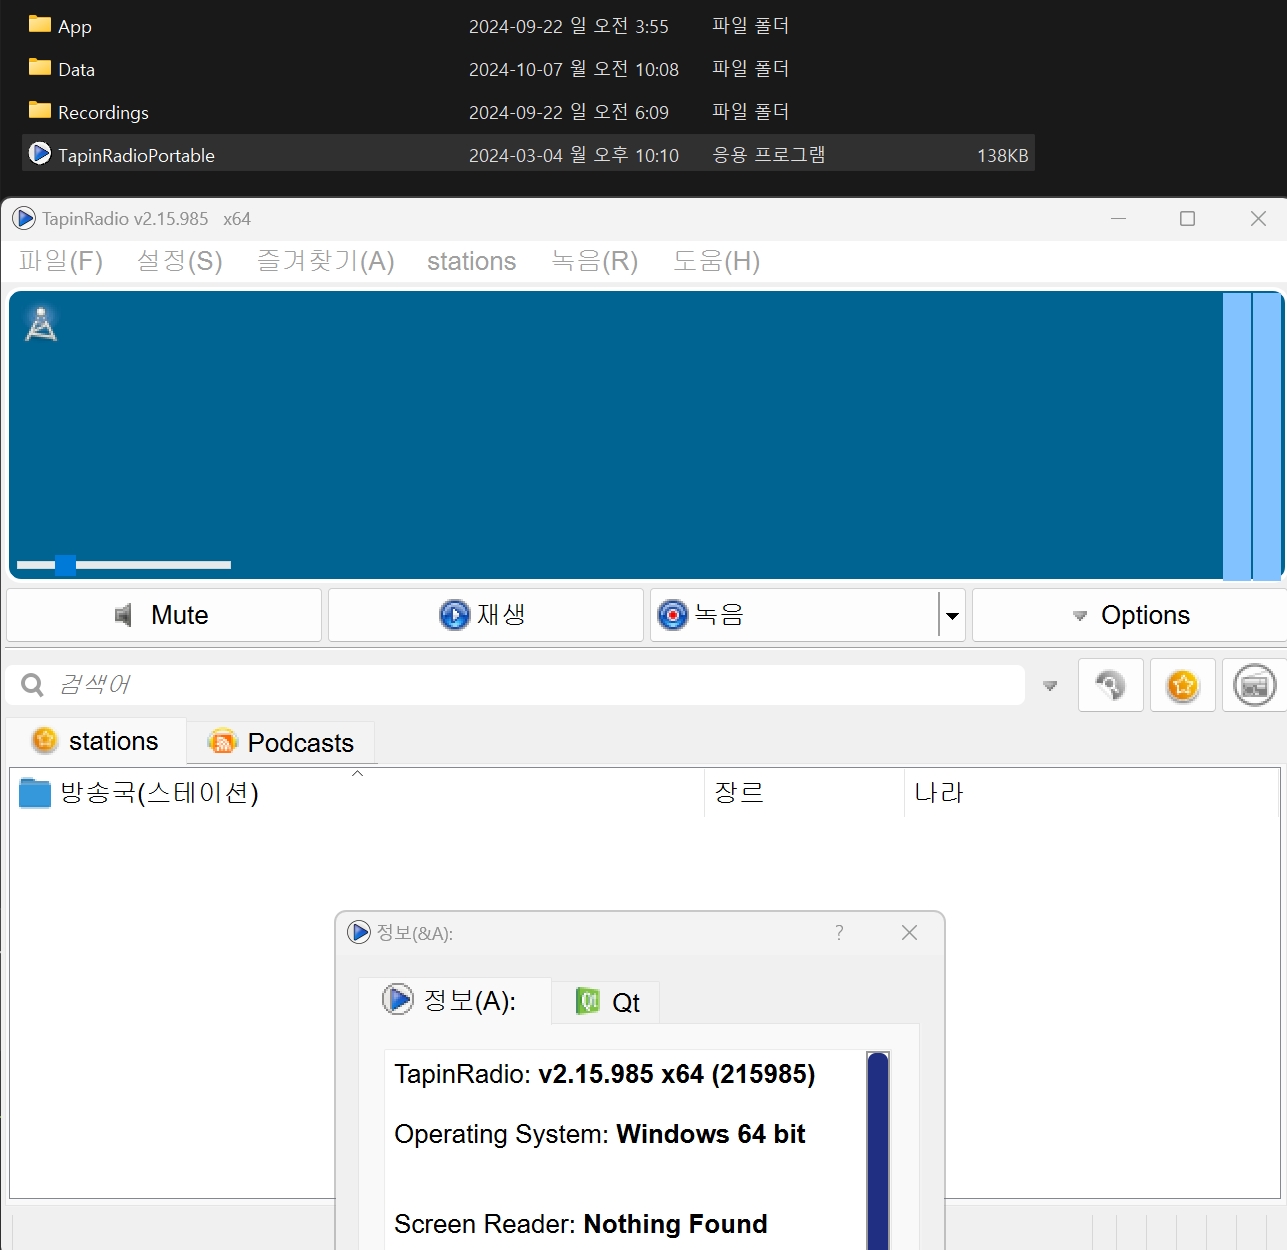Open the Options dropdown button

pyautogui.click(x=1130, y=615)
